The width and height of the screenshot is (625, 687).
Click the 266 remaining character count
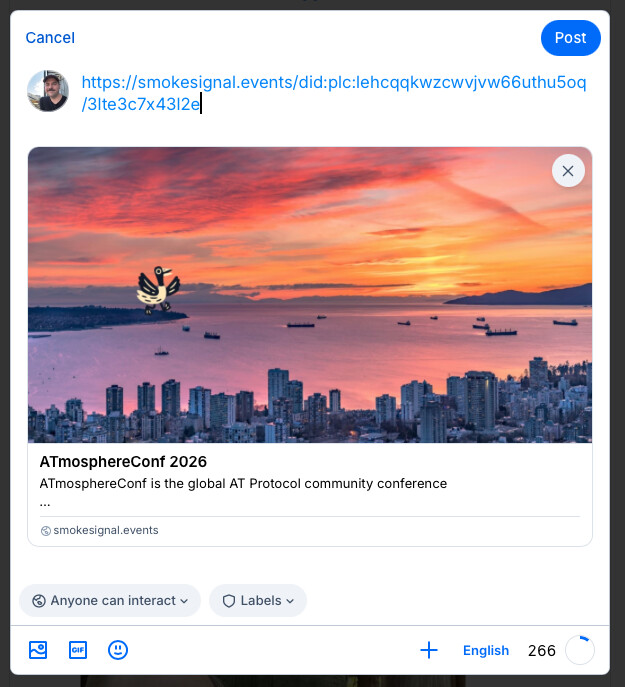click(541, 650)
